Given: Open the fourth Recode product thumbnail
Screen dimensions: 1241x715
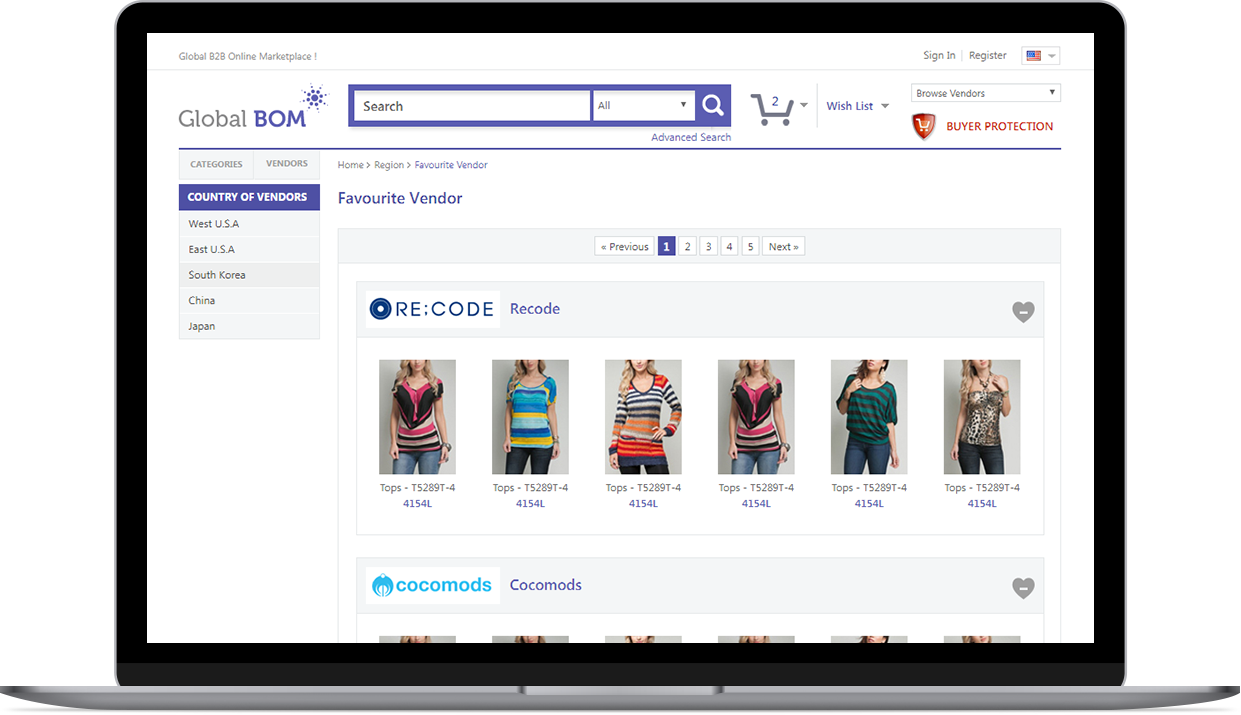Looking at the screenshot, I should click(756, 417).
